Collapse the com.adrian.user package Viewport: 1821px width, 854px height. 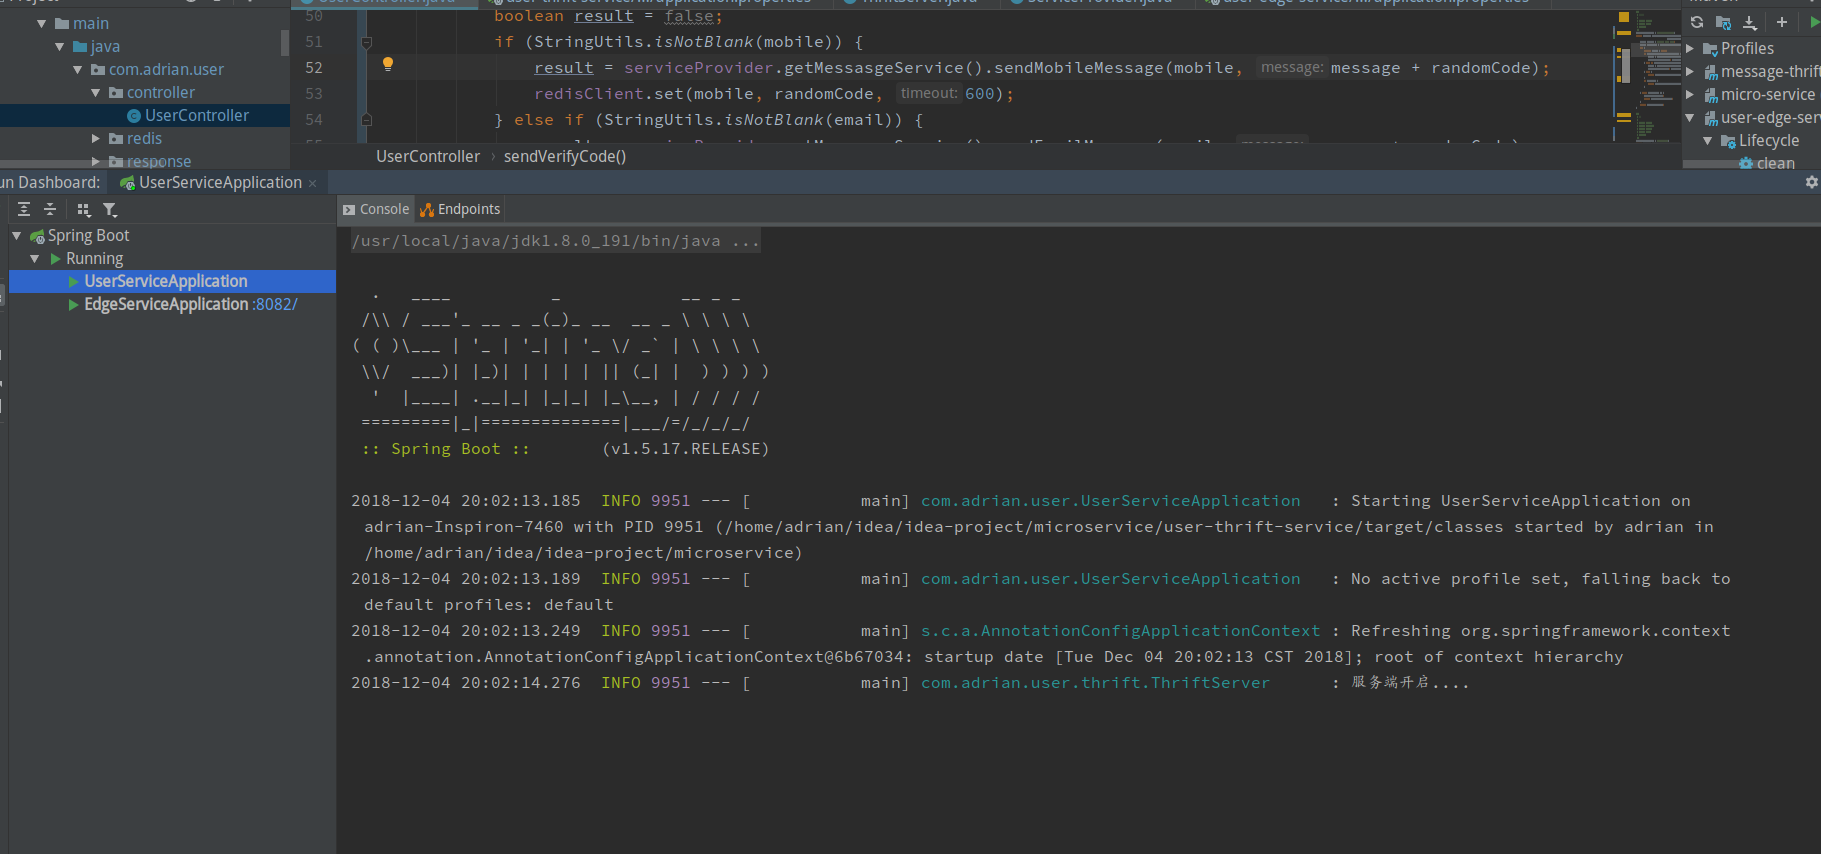[x=78, y=69]
